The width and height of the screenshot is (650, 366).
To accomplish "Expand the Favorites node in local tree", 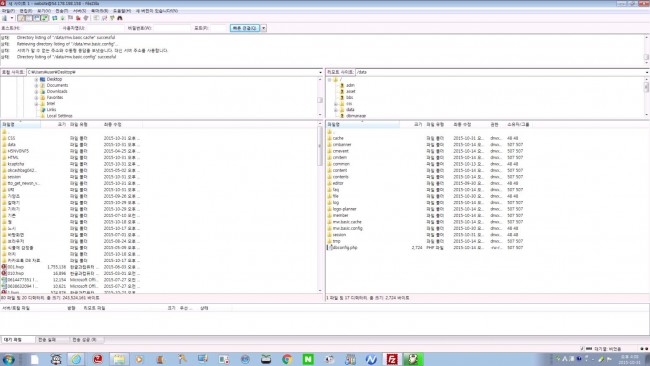I will click(x=36, y=97).
